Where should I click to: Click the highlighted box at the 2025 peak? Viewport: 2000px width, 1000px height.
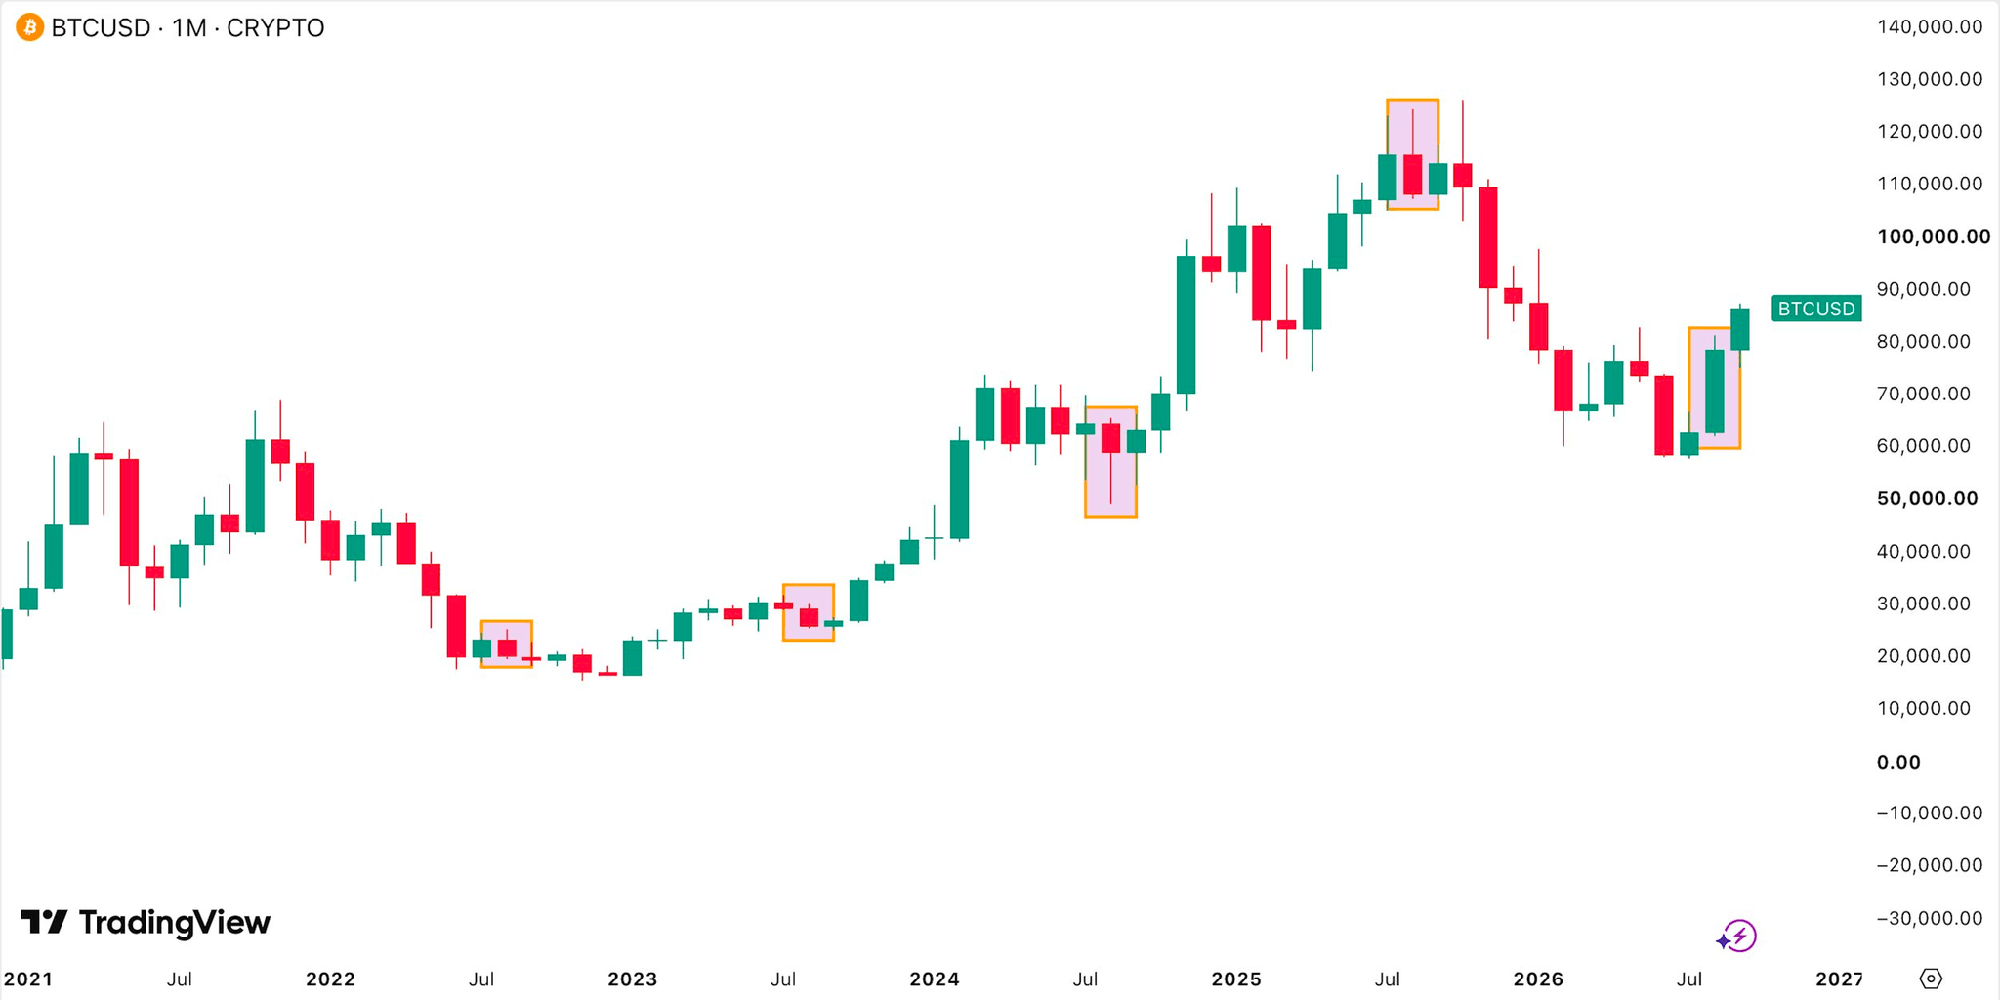(1412, 154)
